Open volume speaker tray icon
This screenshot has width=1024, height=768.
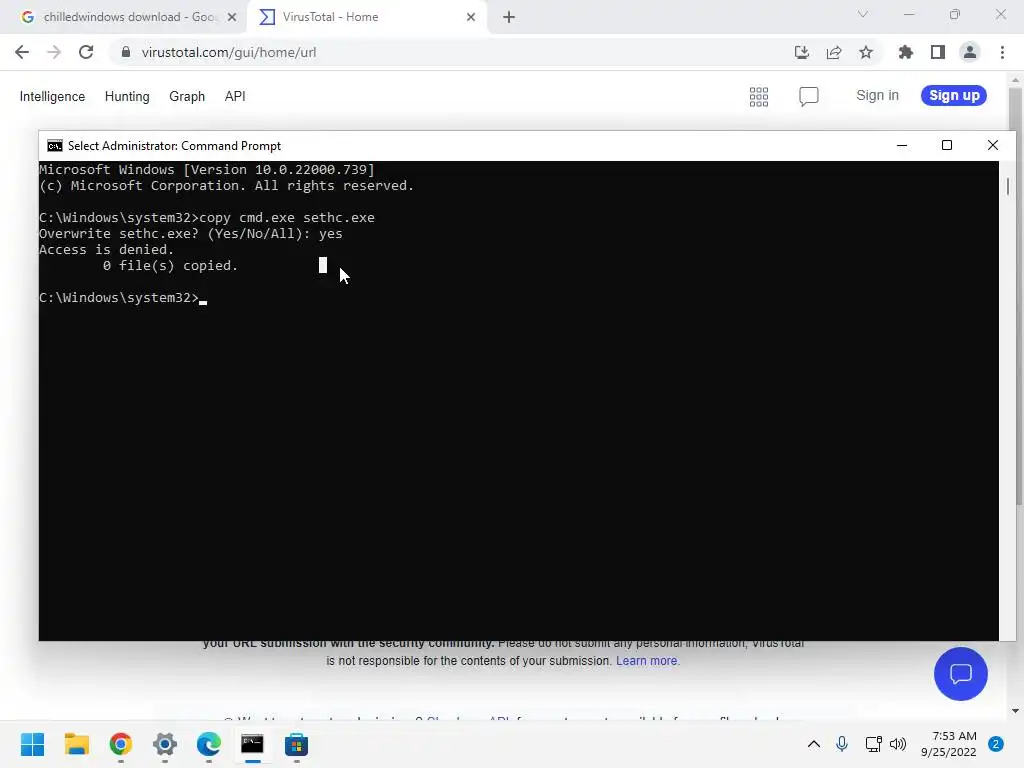point(898,744)
